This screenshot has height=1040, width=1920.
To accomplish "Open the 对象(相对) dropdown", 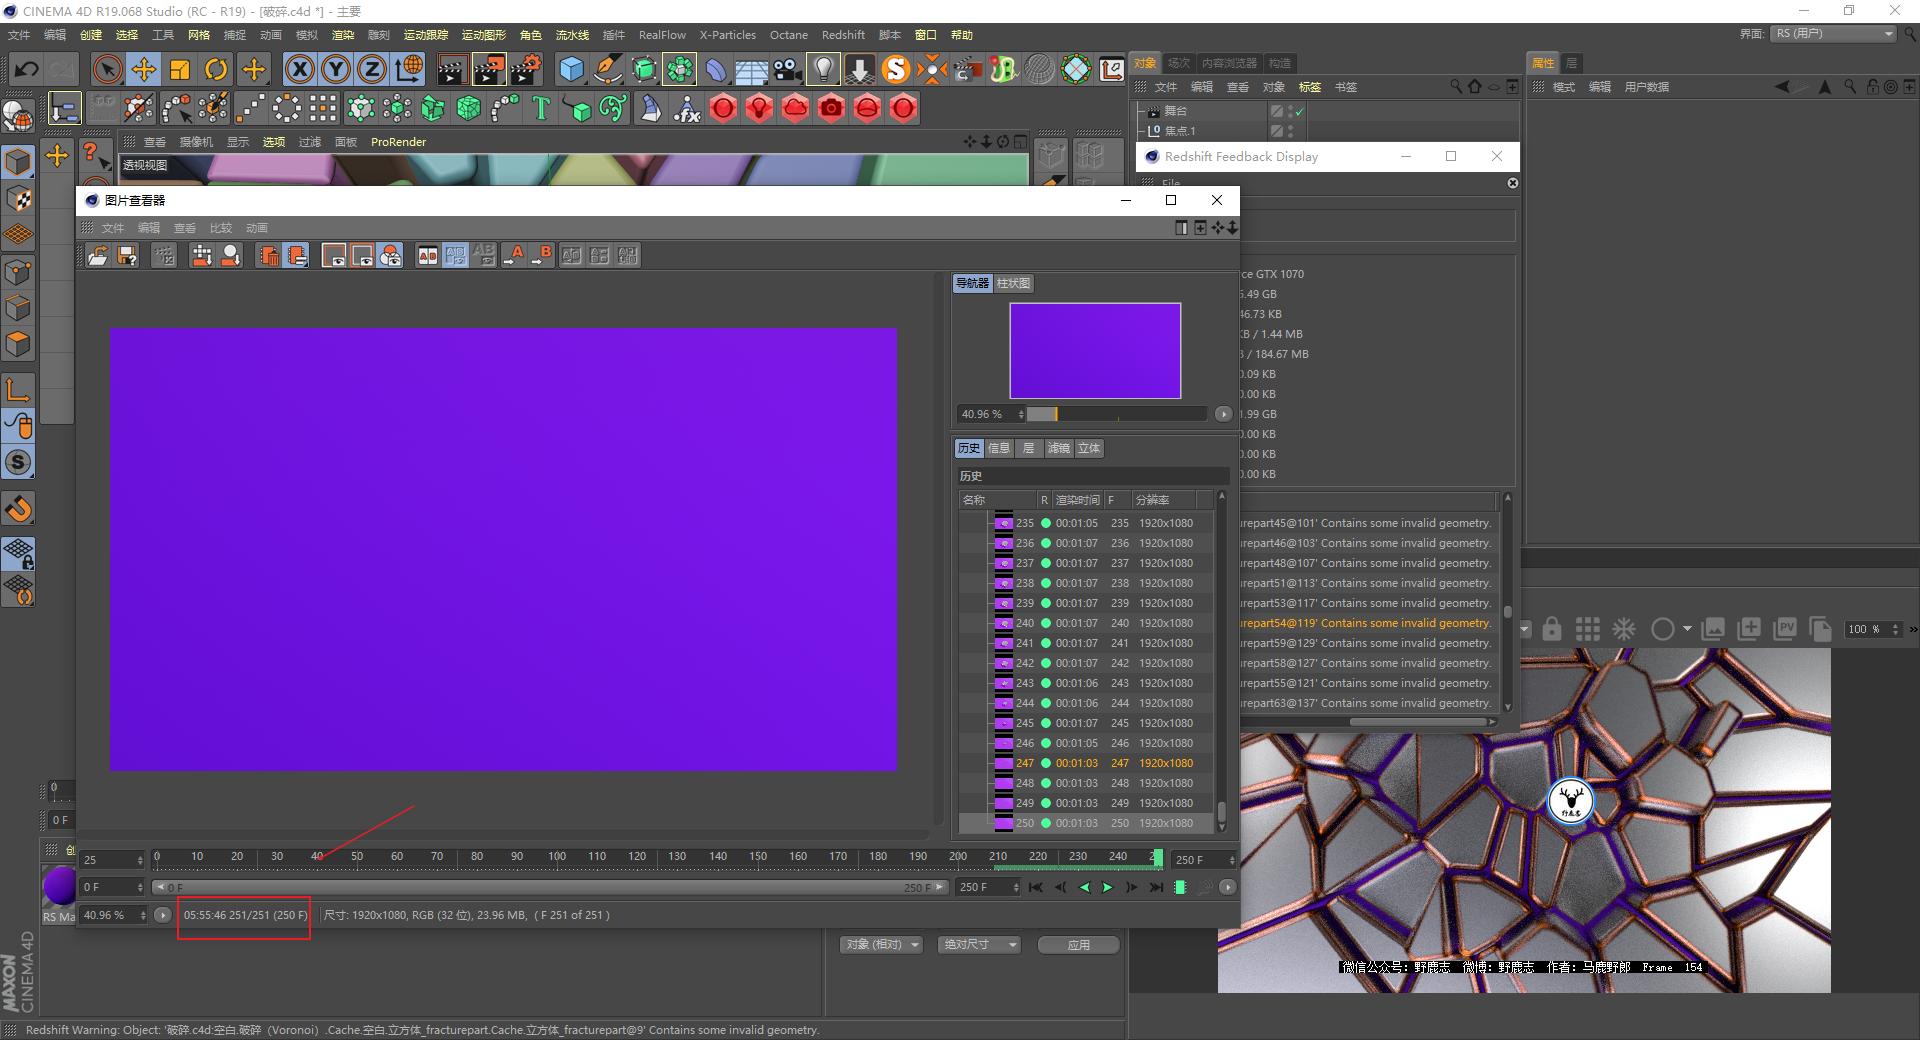I will pos(881,944).
